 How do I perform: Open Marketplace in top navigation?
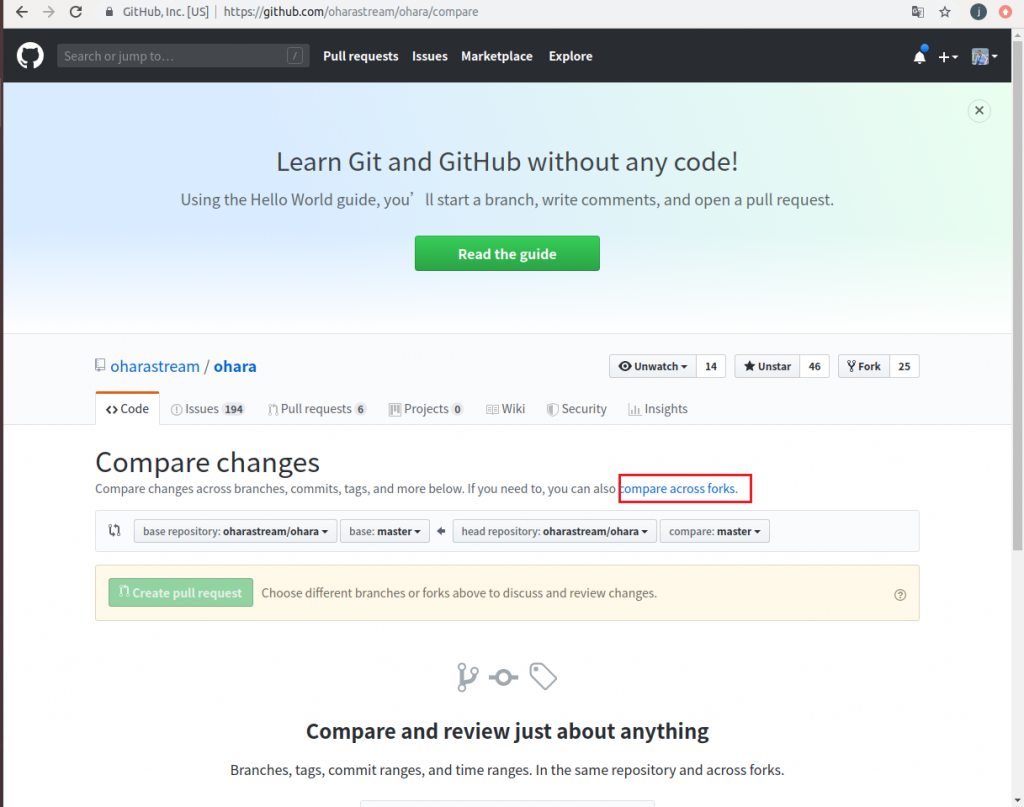pyautogui.click(x=496, y=56)
